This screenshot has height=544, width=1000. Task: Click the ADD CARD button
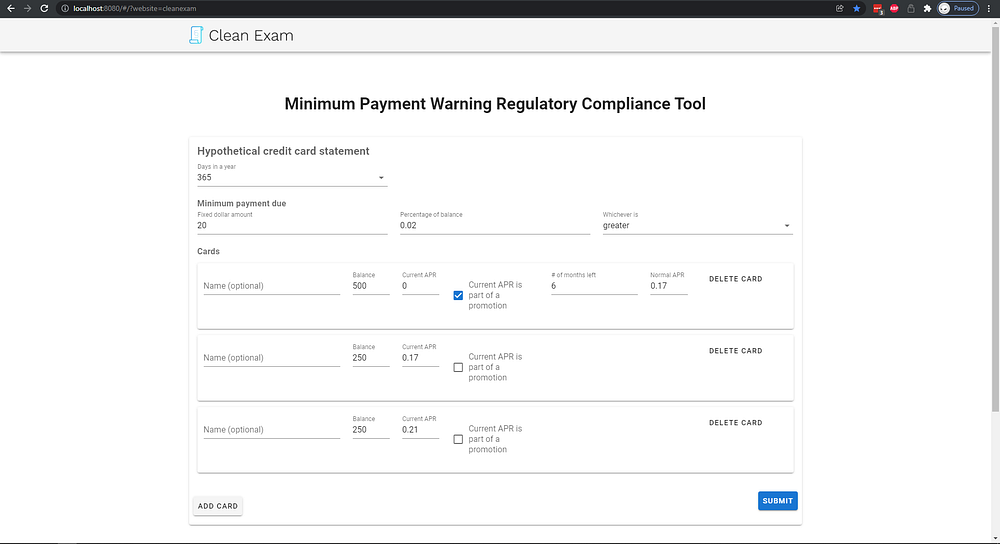click(x=217, y=506)
